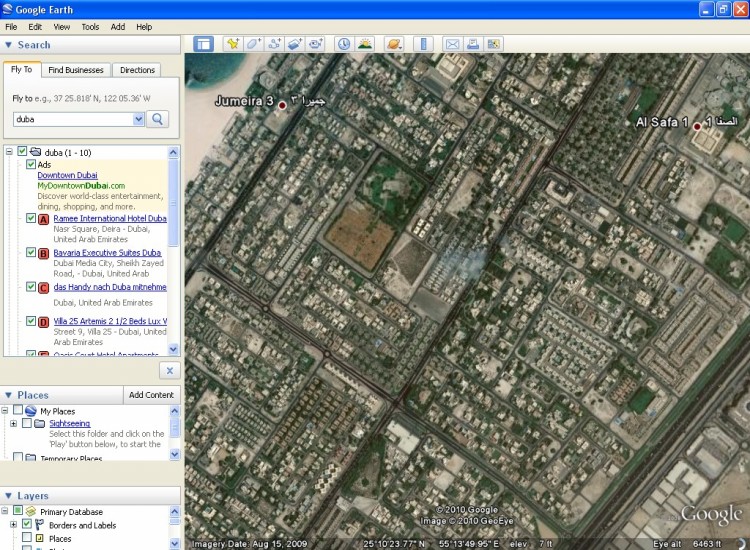The image size is (750, 550).
Task: Collapse the Primary Database node
Action: click(5, 511)
